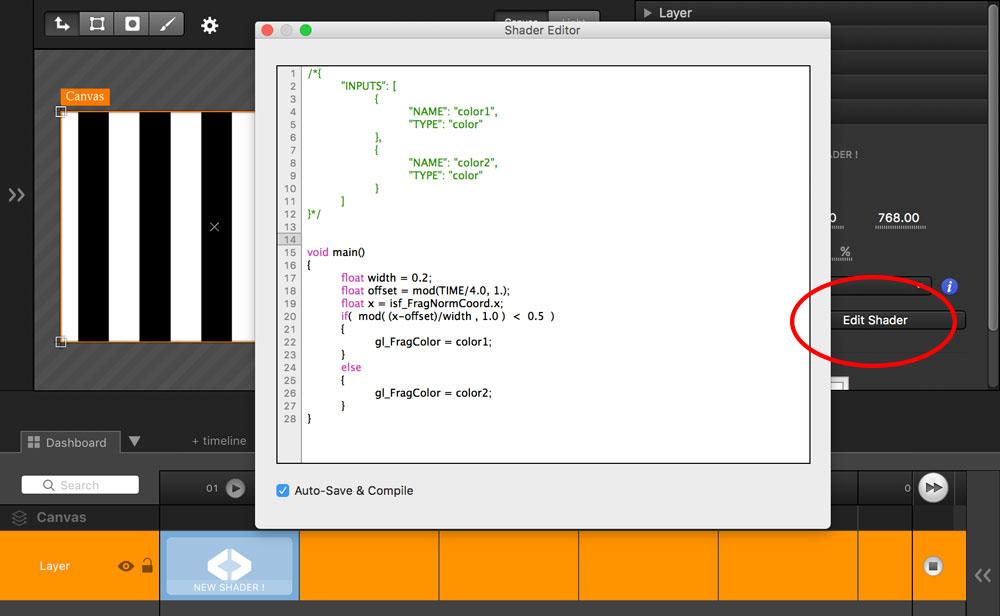Click the Edit Shader button
This screenshot has width=1000, height=616.
click(x=875, y=320)
